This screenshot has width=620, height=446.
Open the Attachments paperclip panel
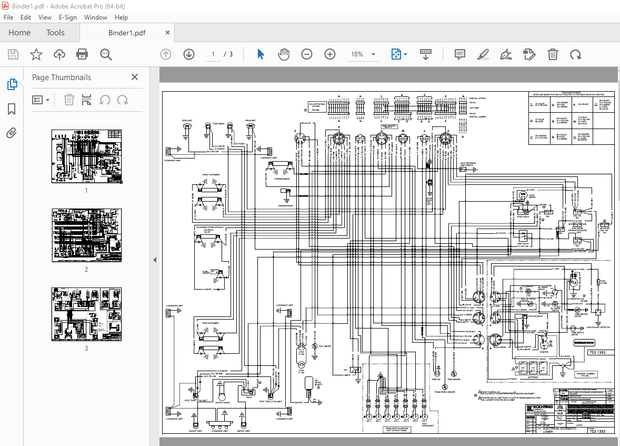pos(11,133)
